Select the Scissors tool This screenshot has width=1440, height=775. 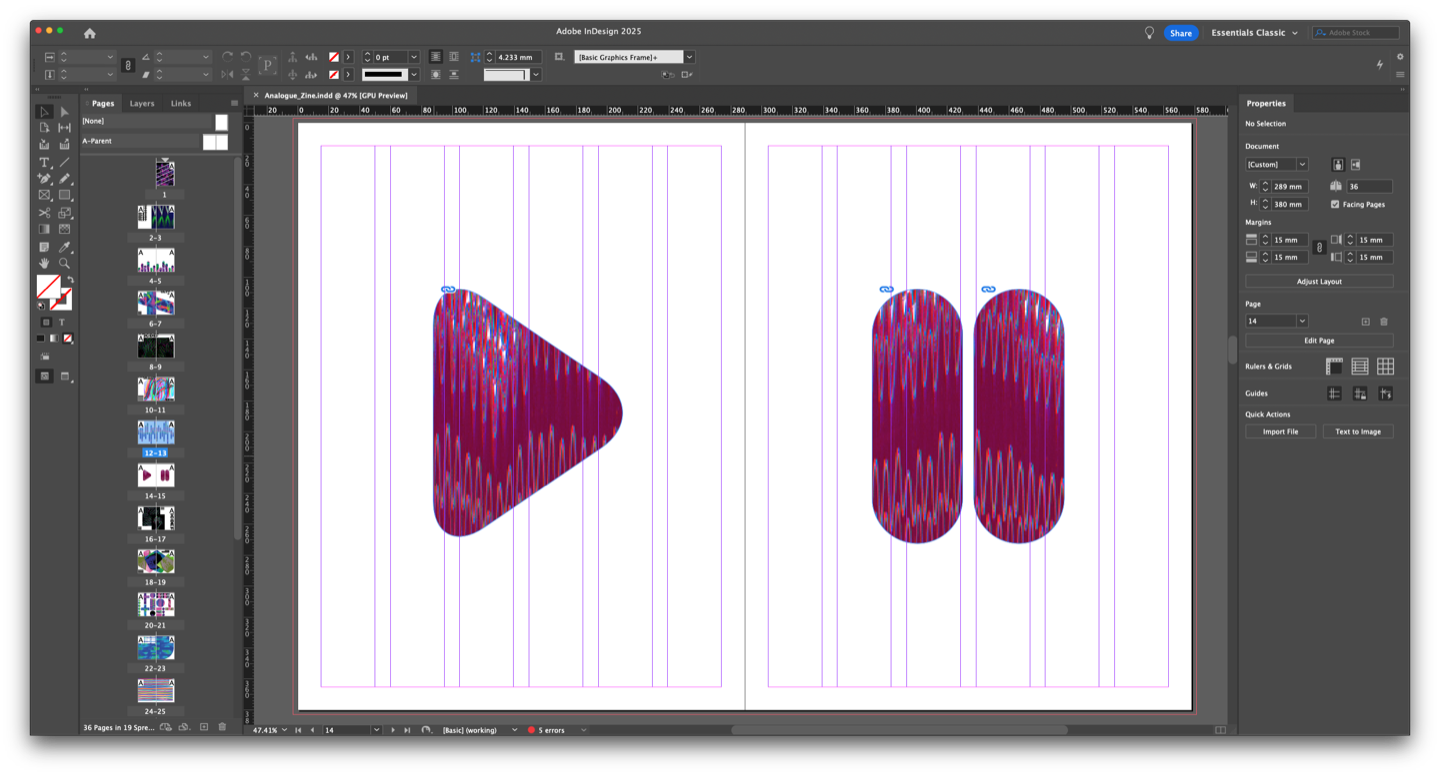point(44,213)
